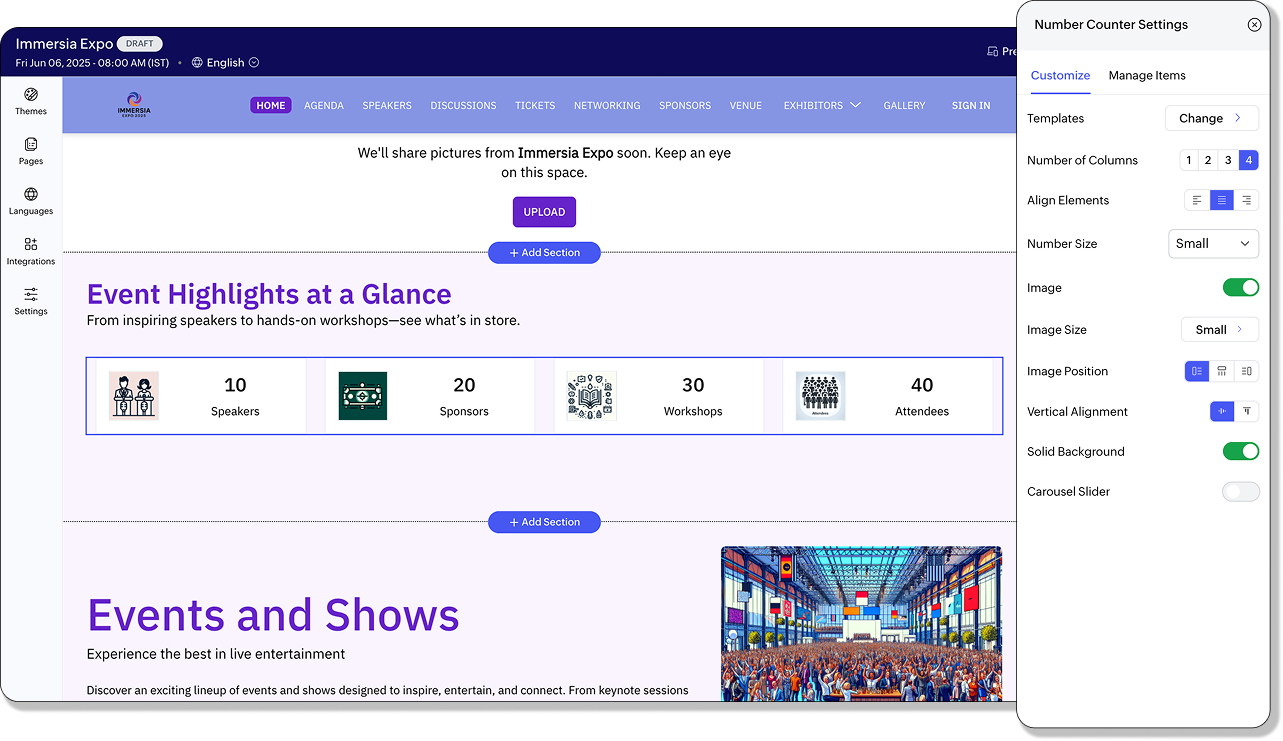The height and width of the screenshot is (741, 1283).
Task: Click the Sponsors counter image
Action: [x=363, y=396]
